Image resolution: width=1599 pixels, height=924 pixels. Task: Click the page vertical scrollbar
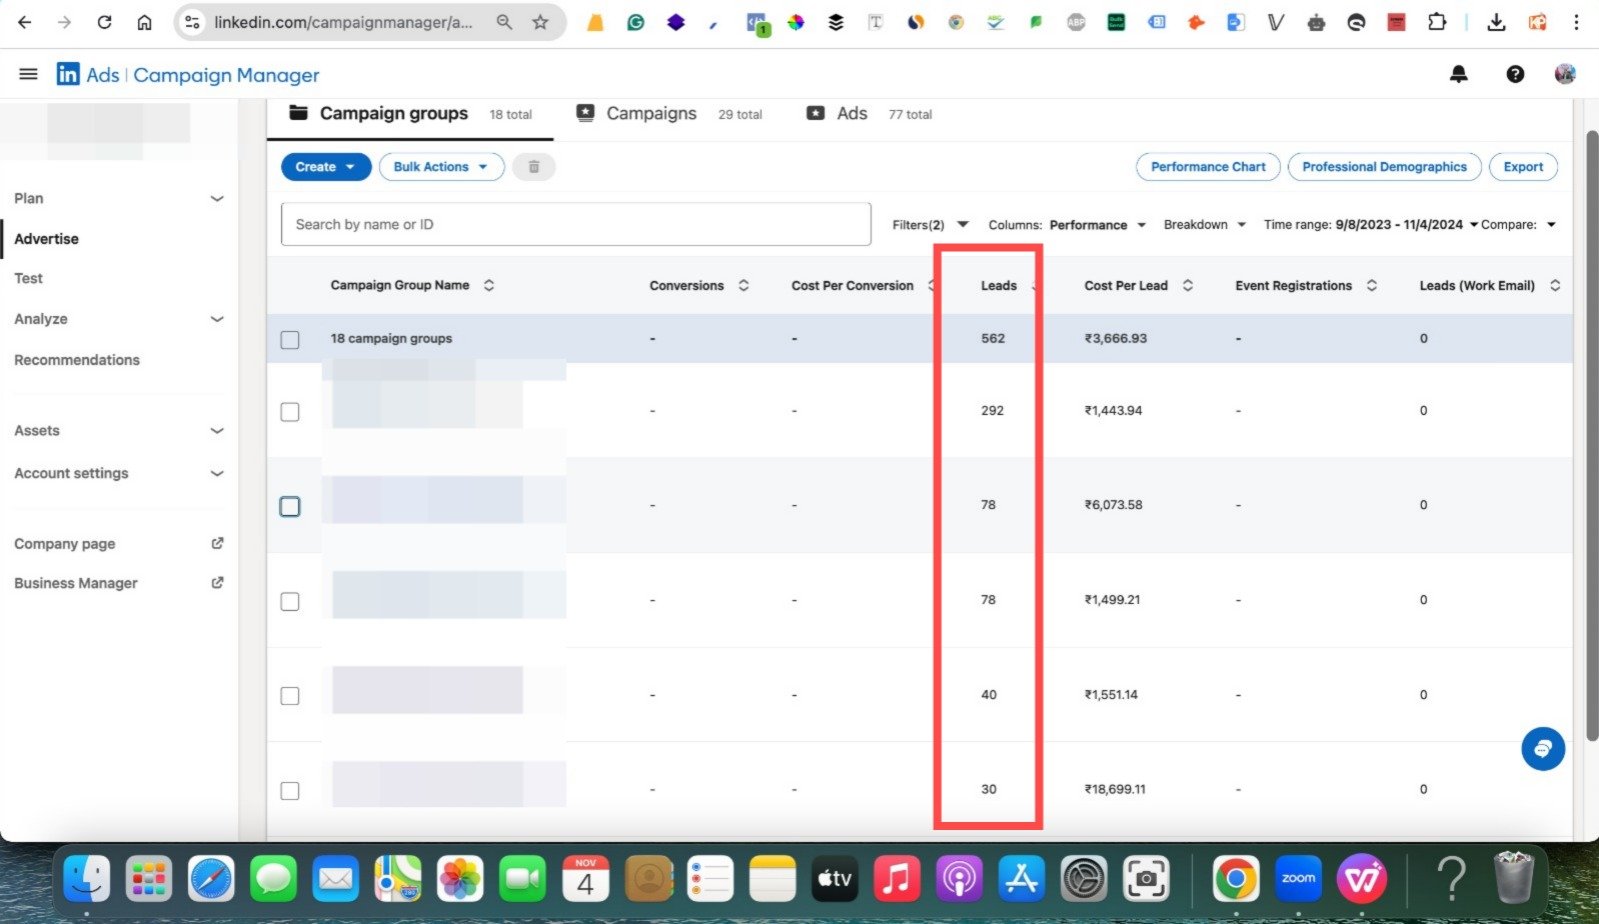(x=1591, y=435)
